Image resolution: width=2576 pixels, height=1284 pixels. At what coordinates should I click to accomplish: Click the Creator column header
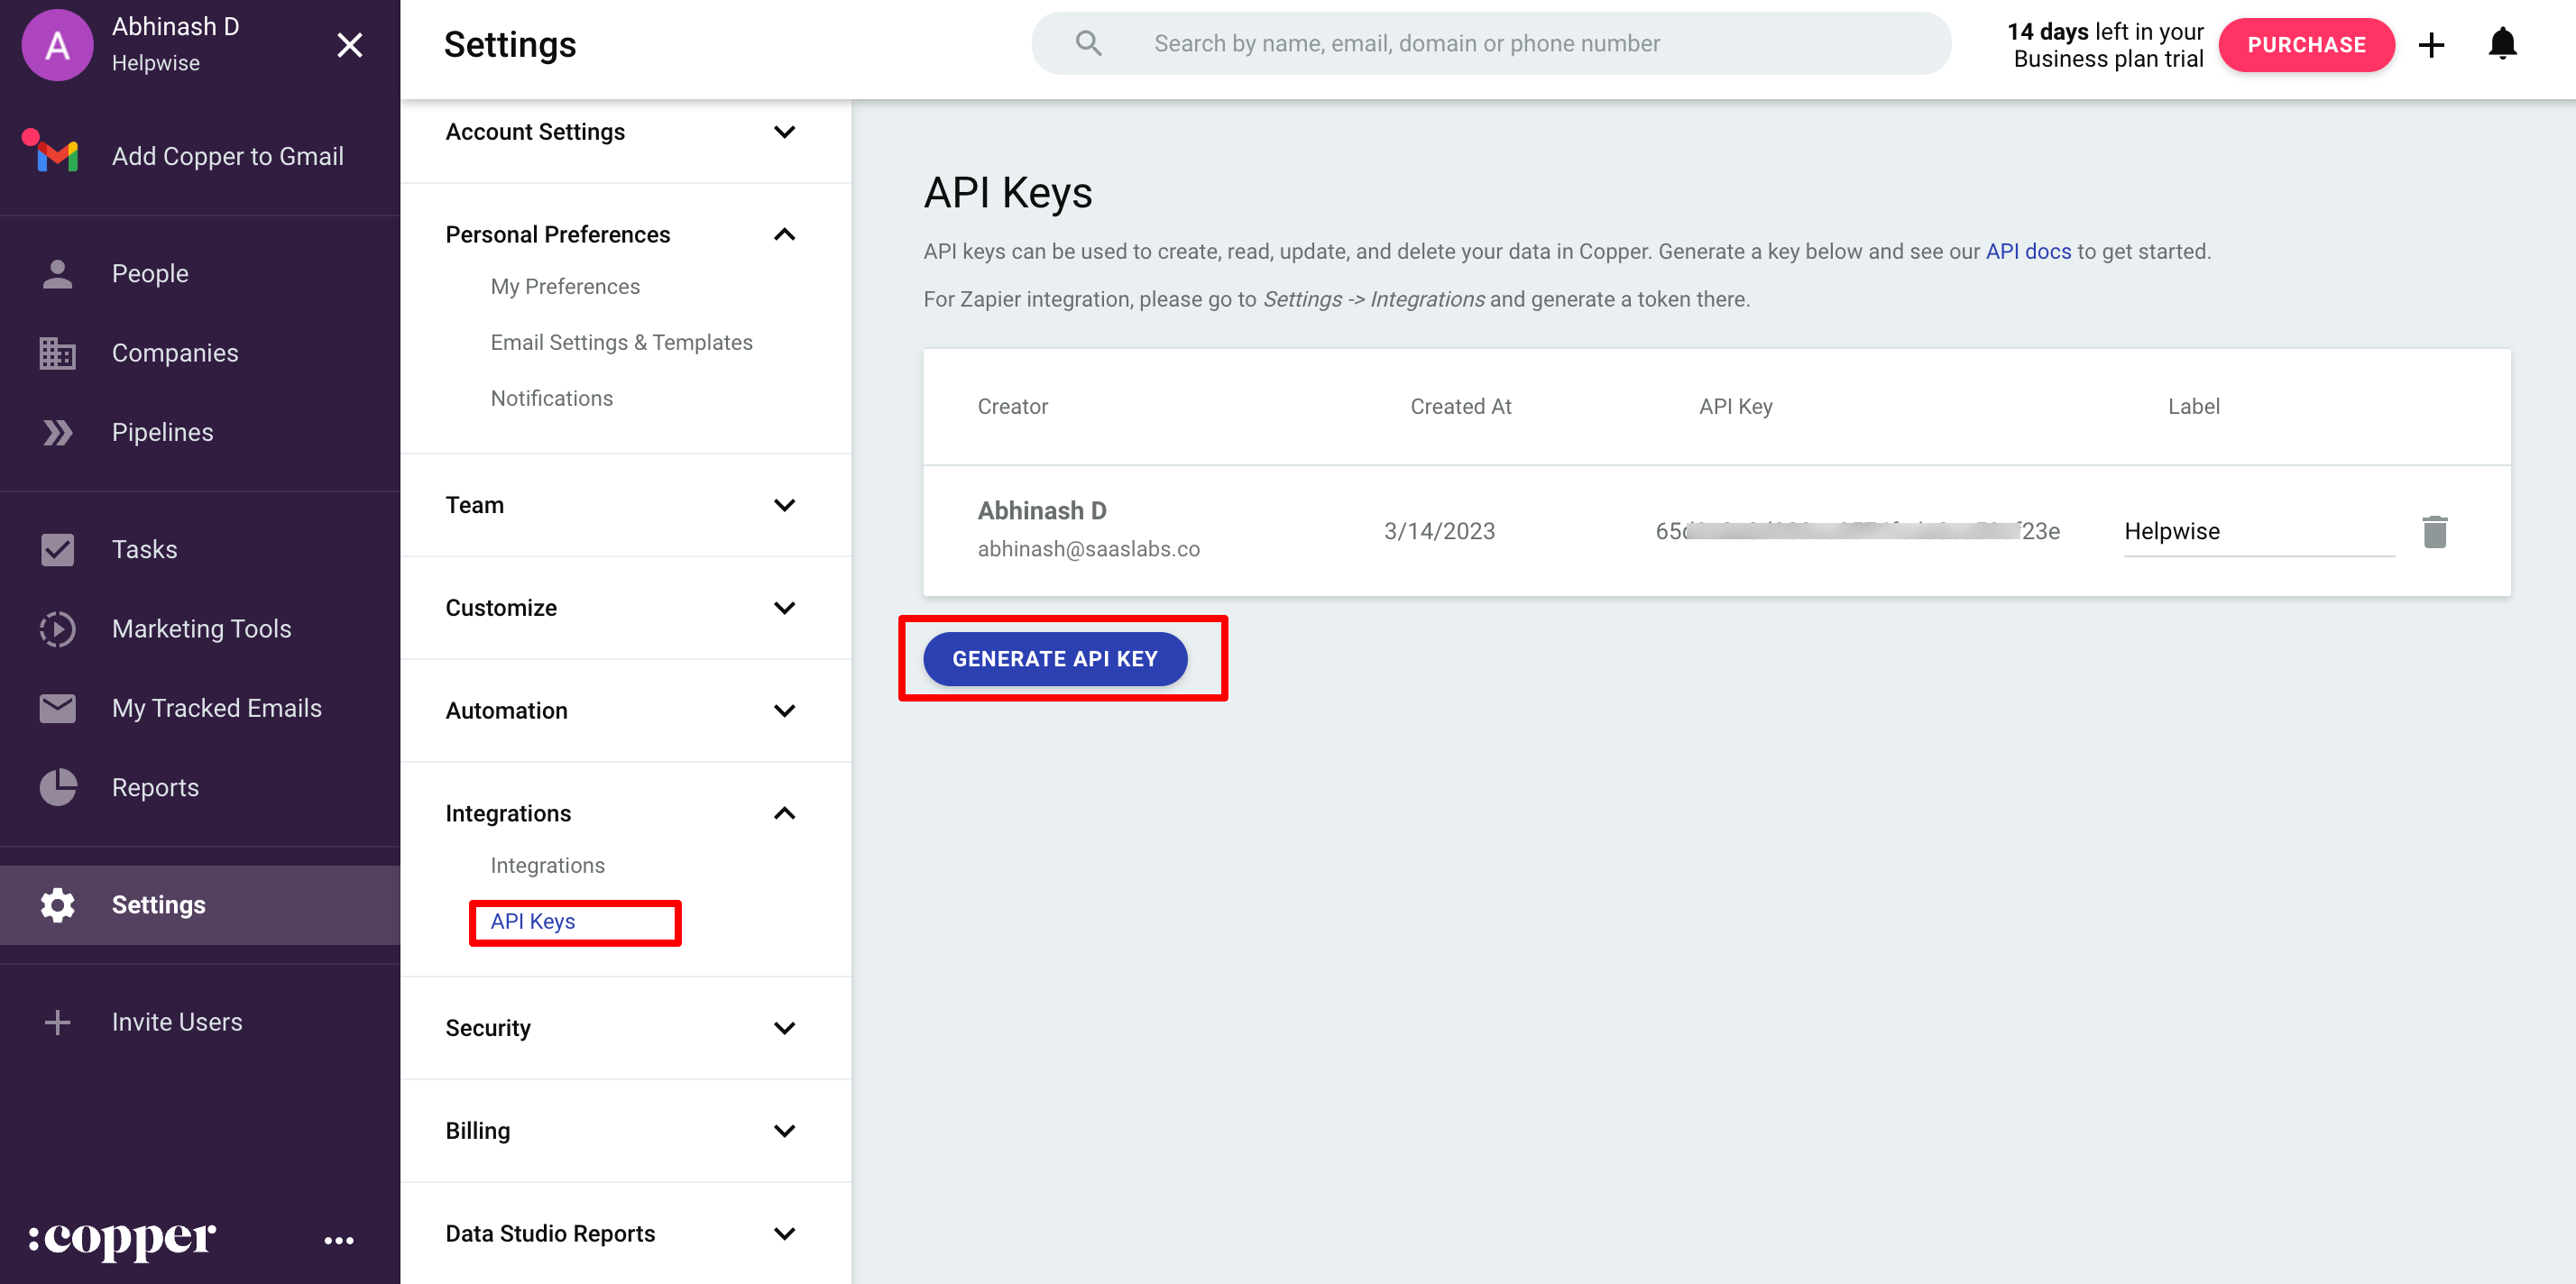(x=1012, y=407)
